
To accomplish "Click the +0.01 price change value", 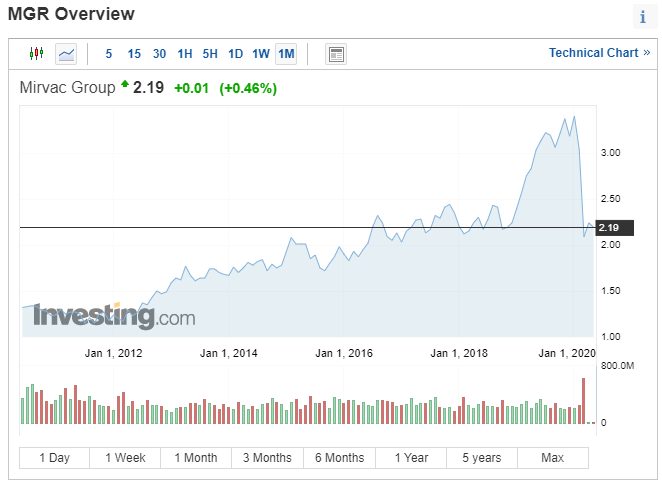I will coord(192,88).
